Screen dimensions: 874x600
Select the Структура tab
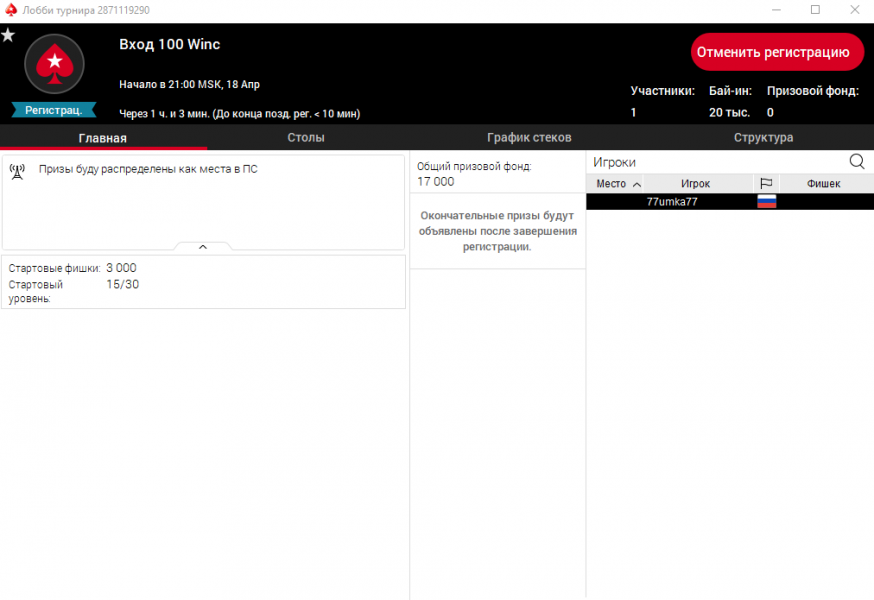point(763,138)
